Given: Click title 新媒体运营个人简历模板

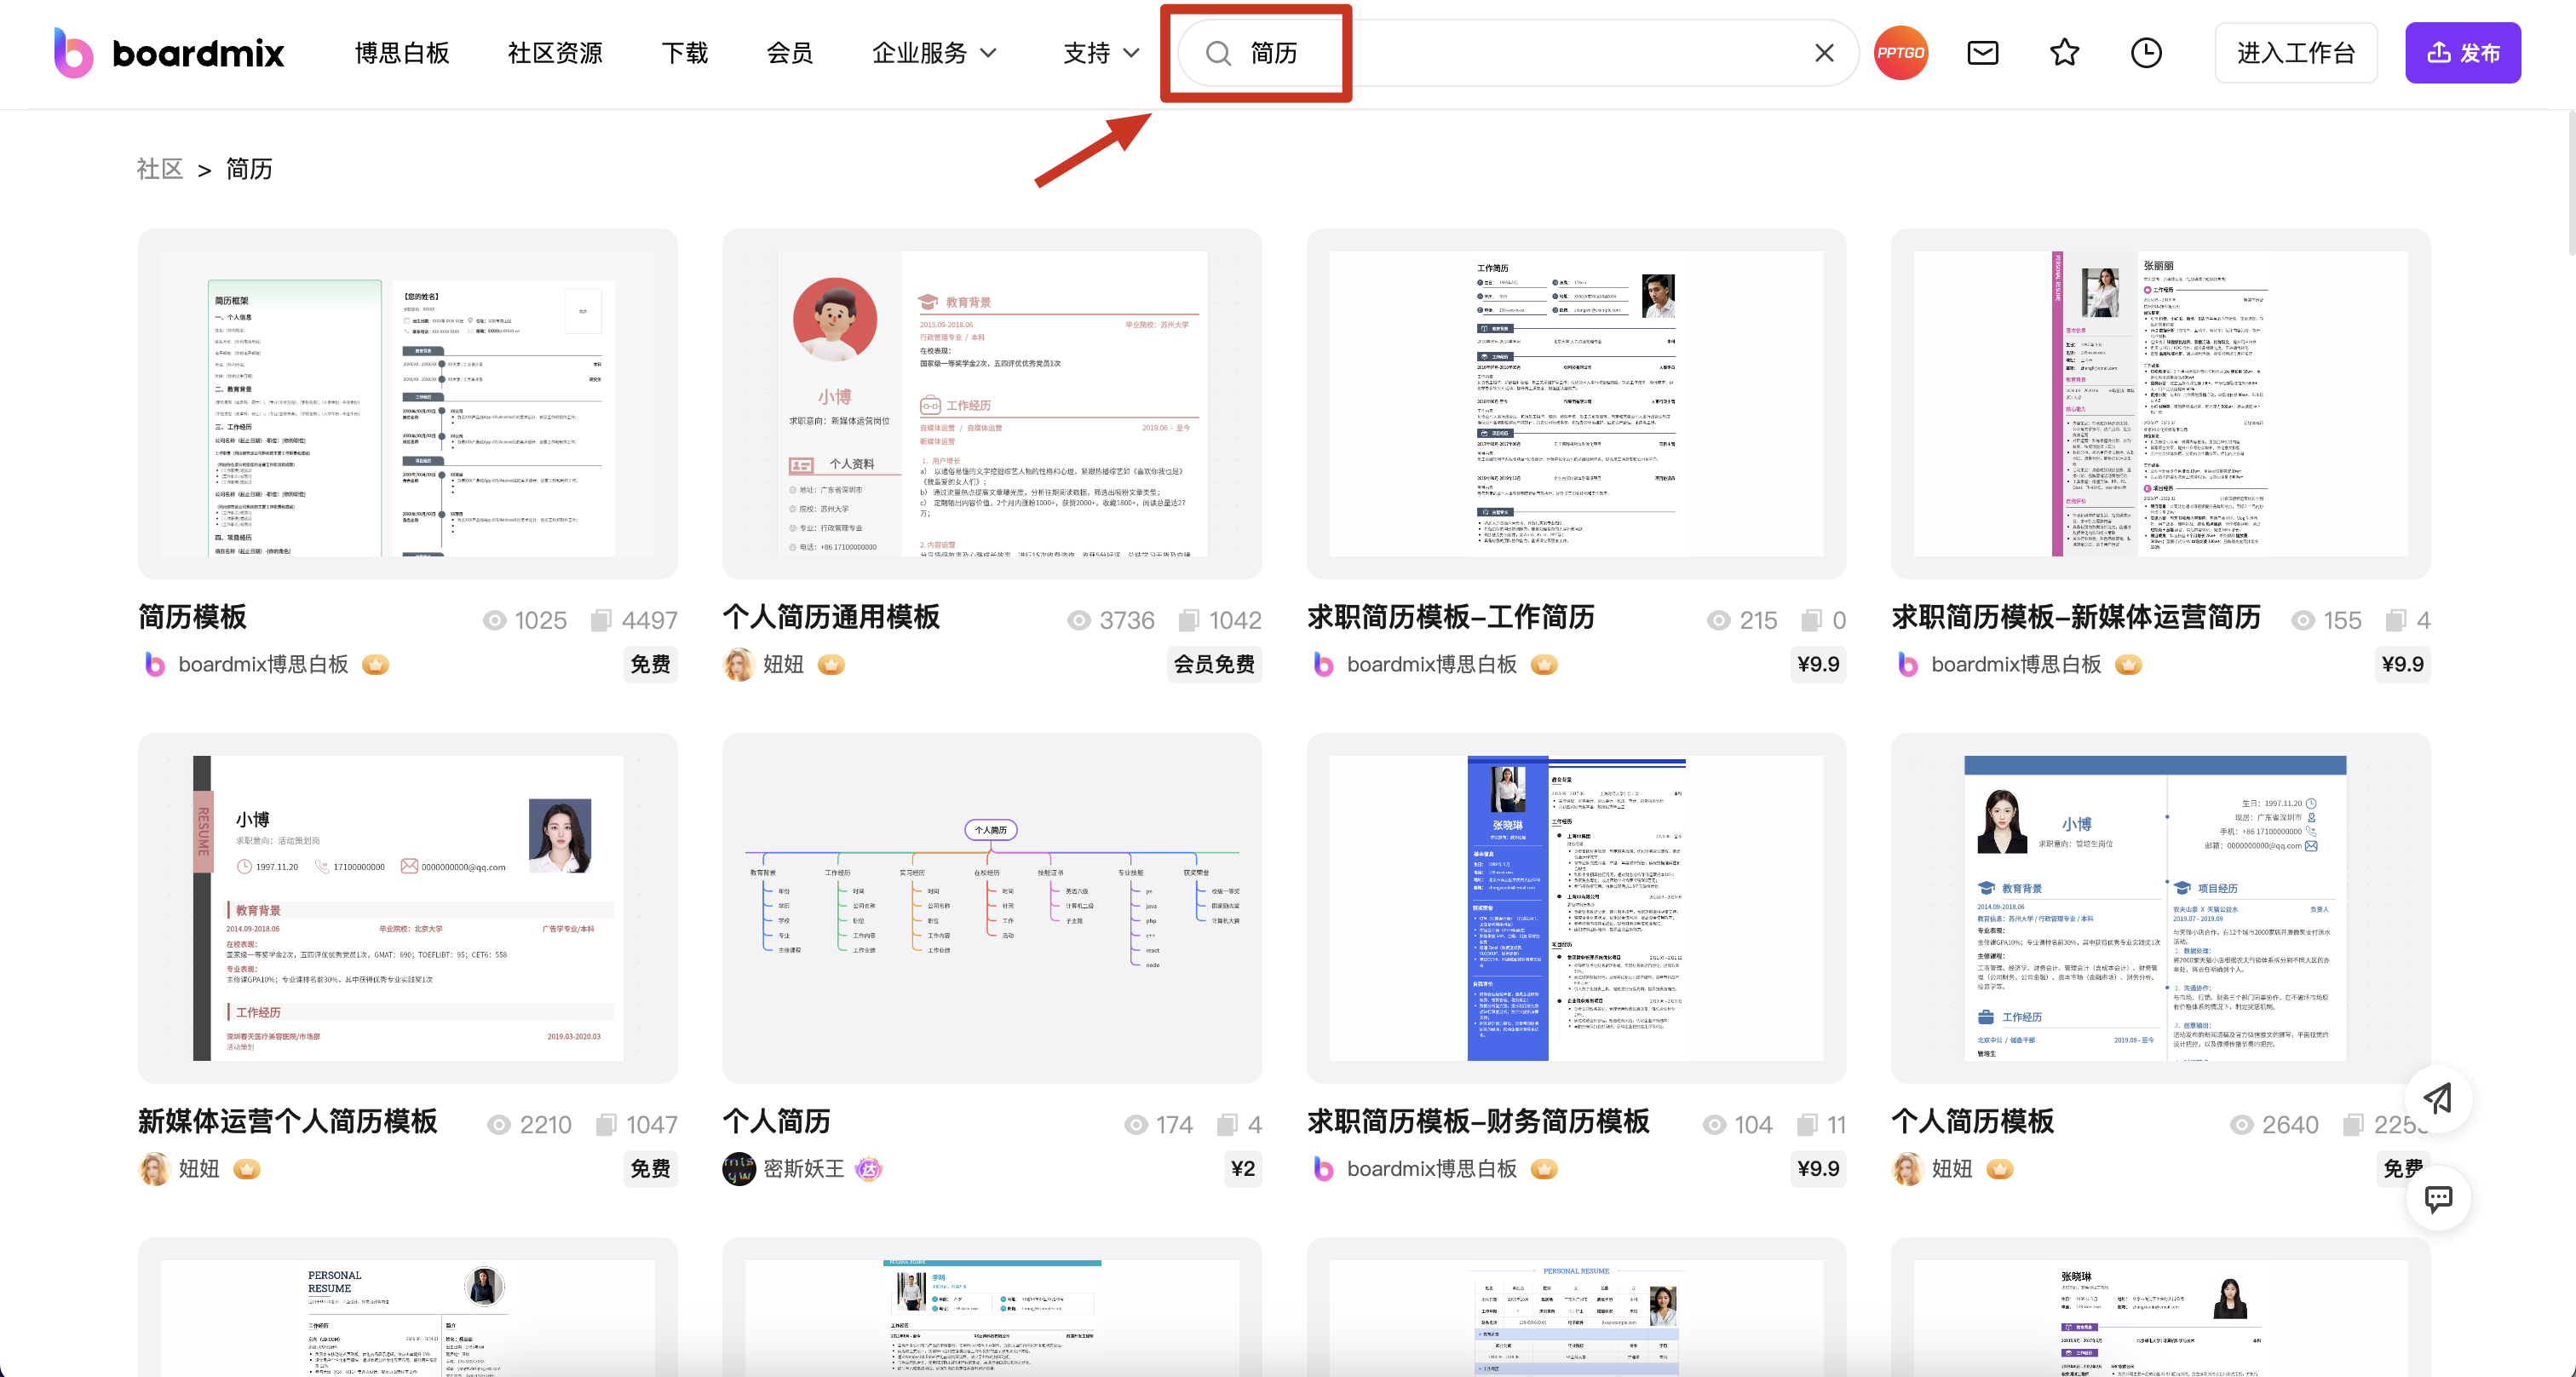Looking at the screenshot, I should point(288,1121).
